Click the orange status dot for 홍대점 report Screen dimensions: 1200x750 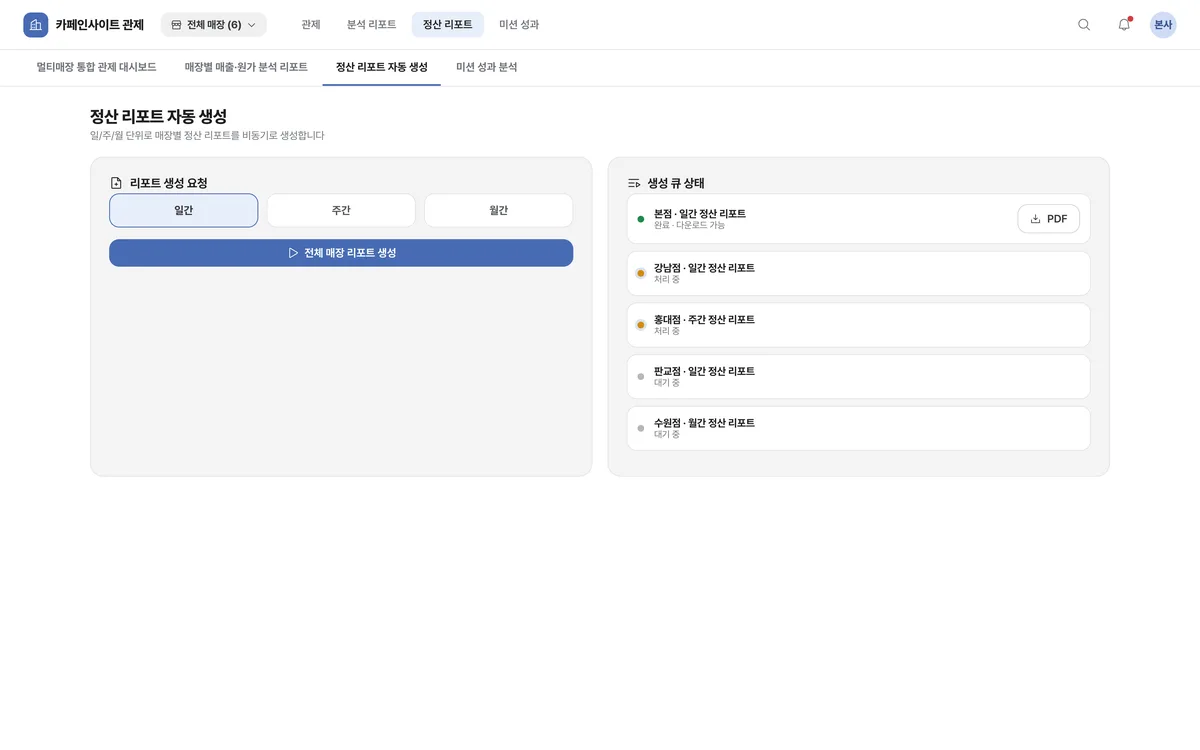641,325
